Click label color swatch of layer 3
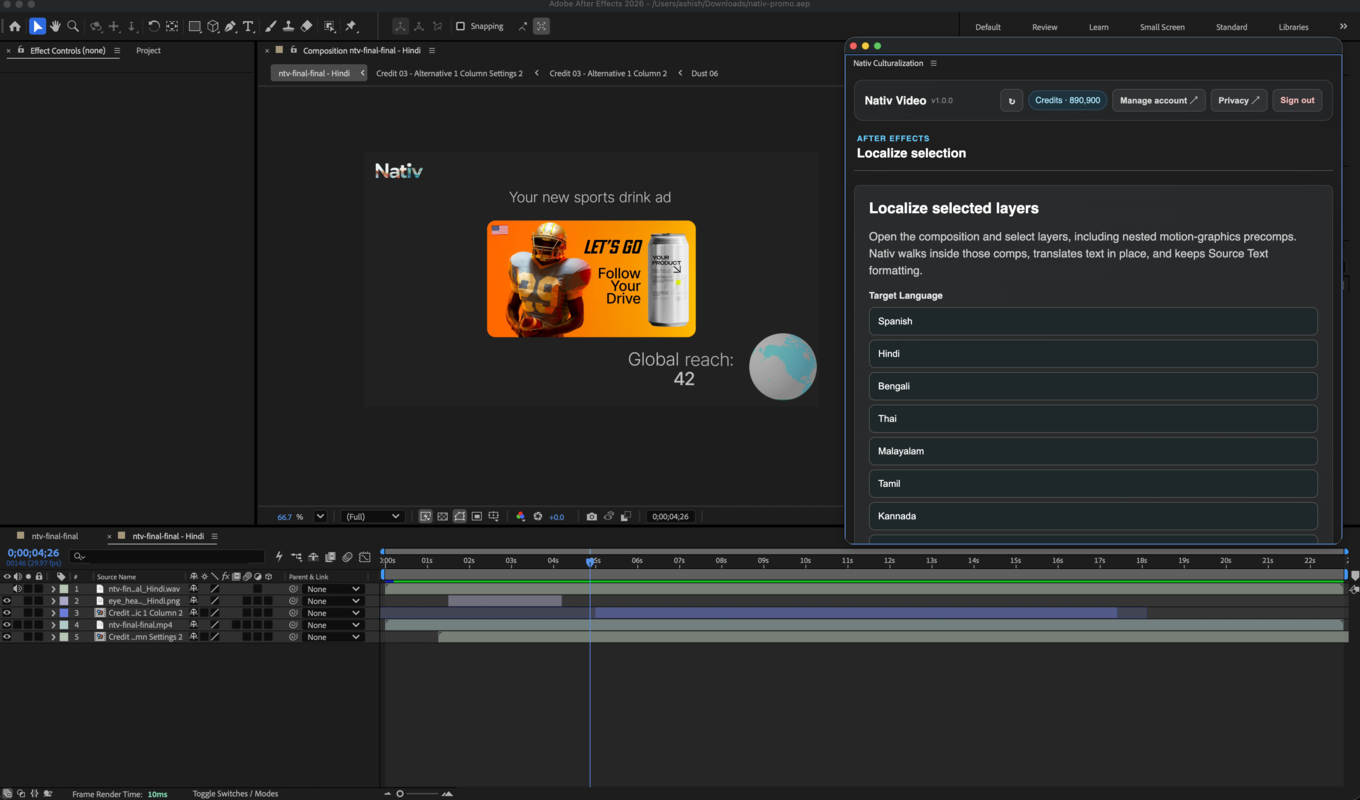This screenshot has height=800, width=1360. (x=64, y=613)
